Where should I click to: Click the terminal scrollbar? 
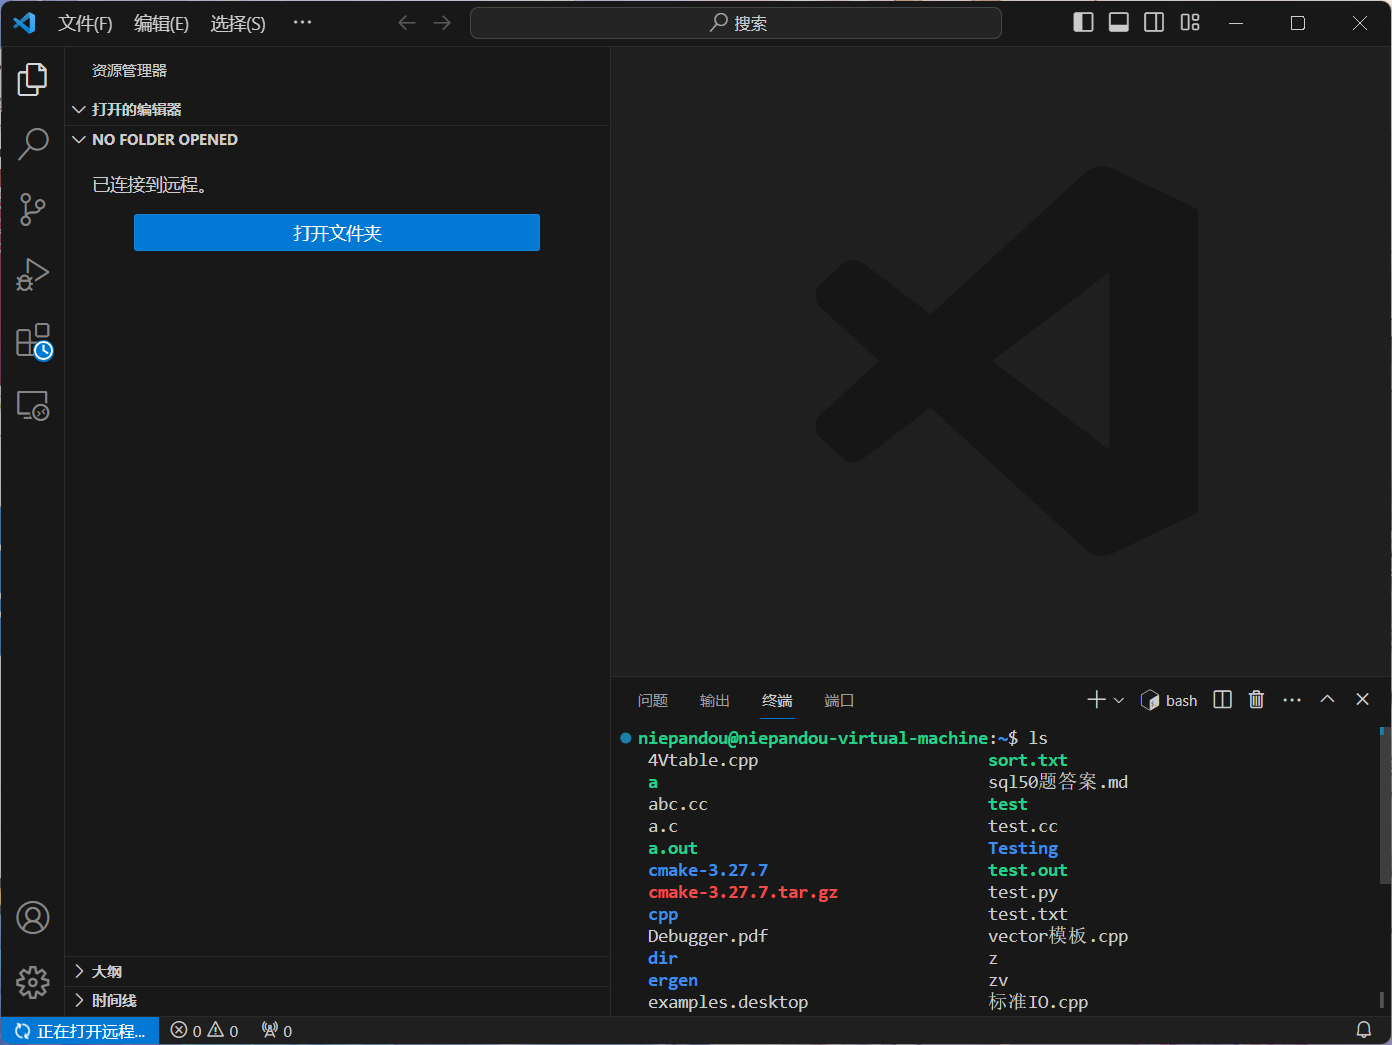tap(1383, 805)
